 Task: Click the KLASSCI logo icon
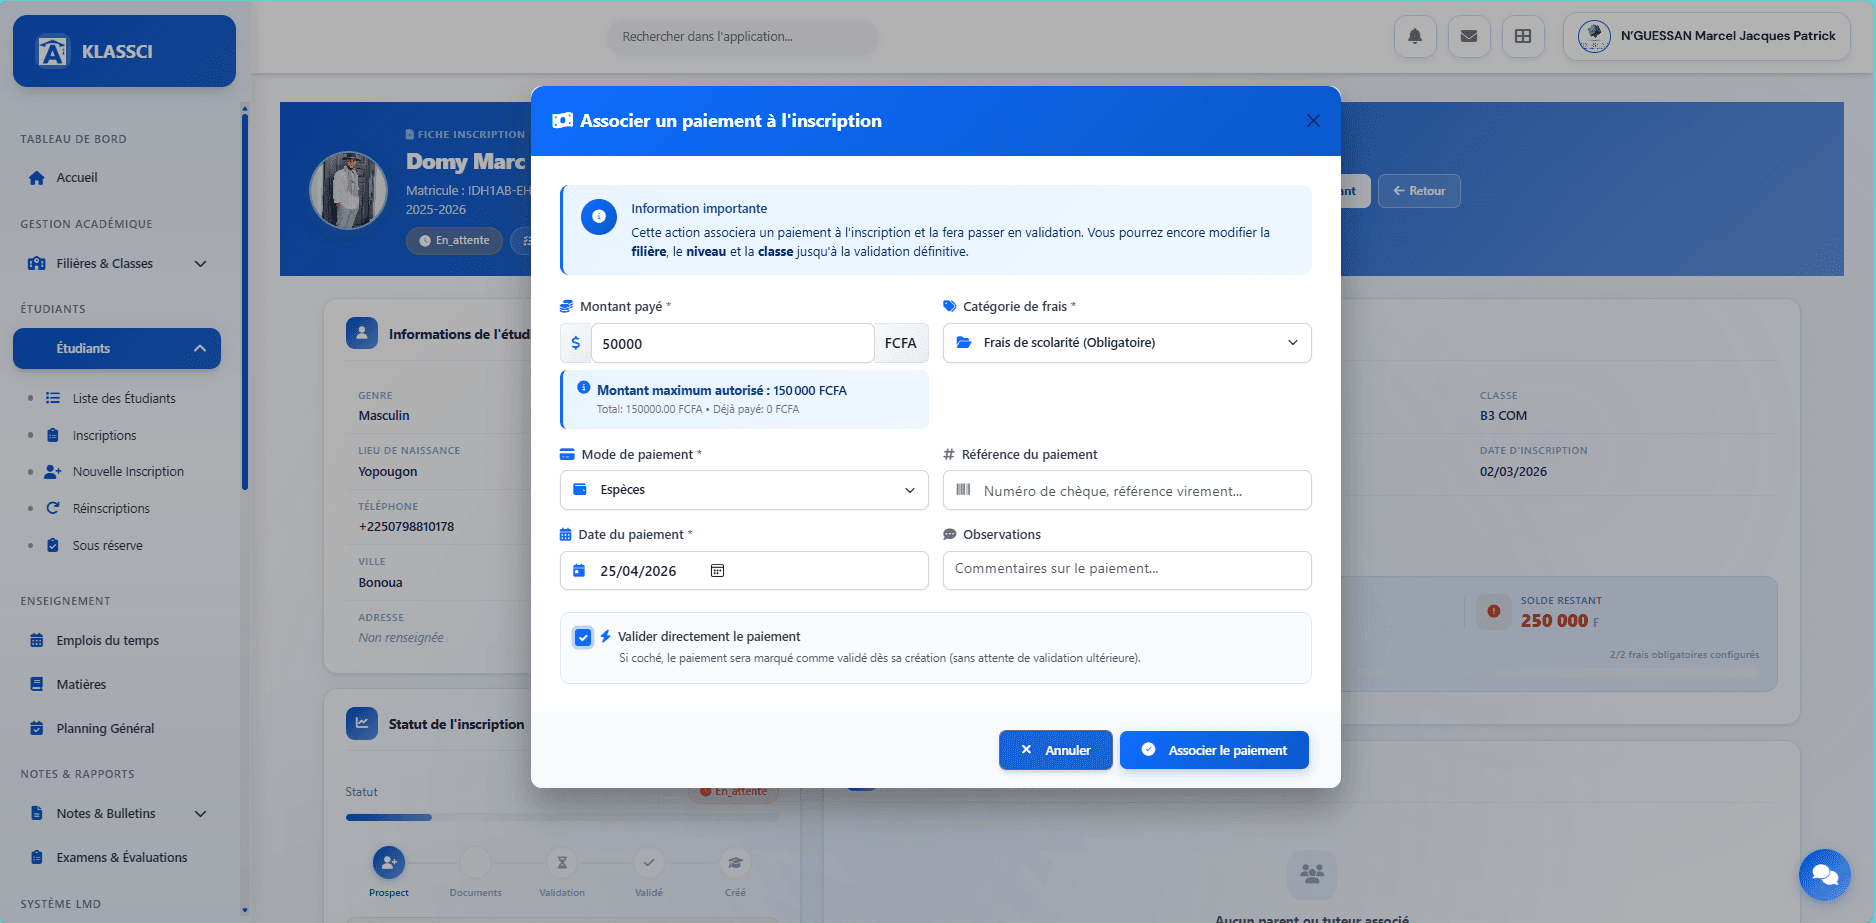tap(52, 51)
